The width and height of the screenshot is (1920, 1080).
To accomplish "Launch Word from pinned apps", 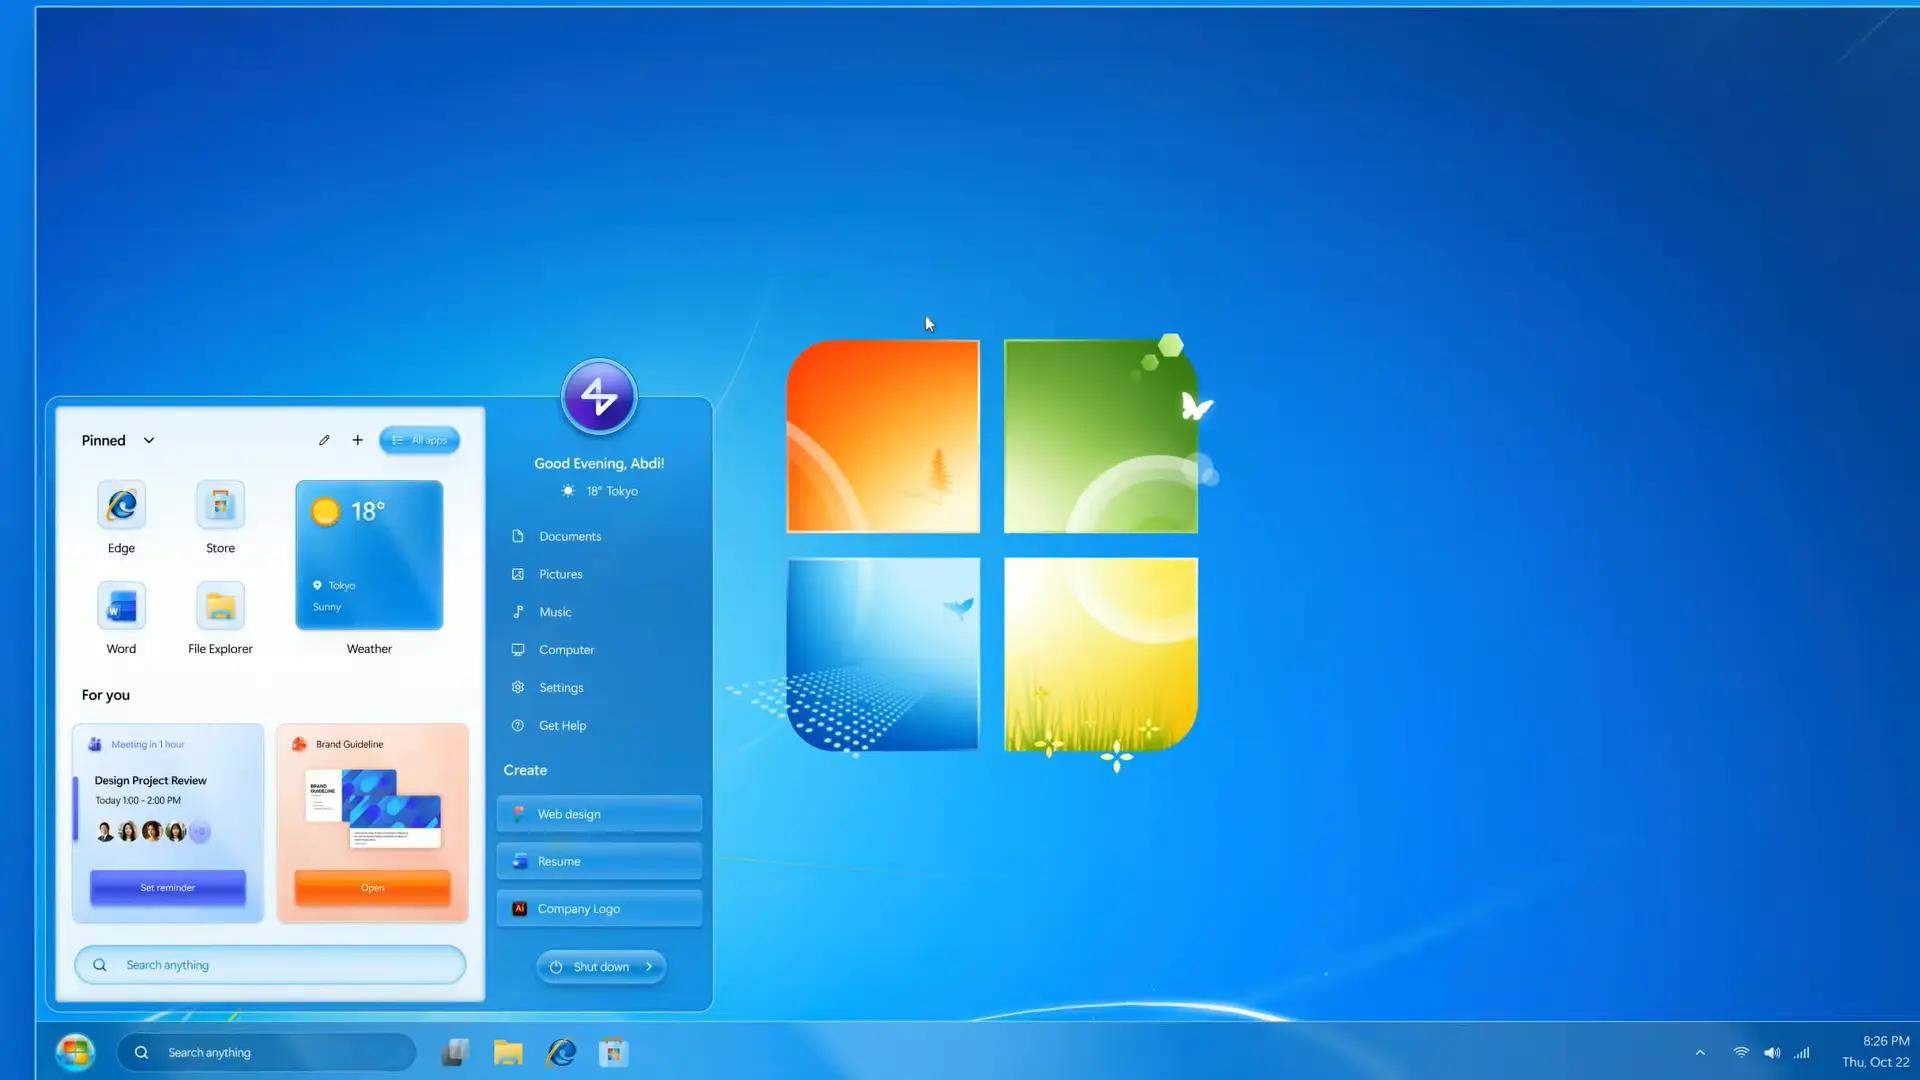I will [121, 606].
